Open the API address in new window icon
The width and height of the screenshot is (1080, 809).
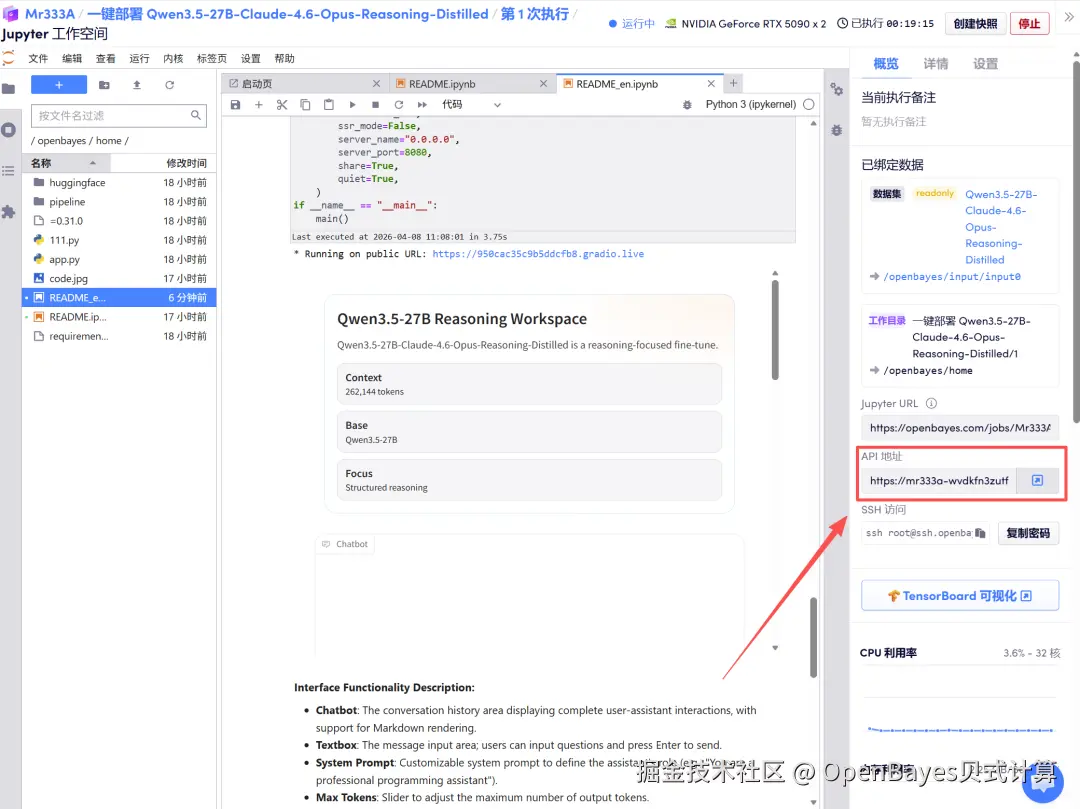(1037, 481)
